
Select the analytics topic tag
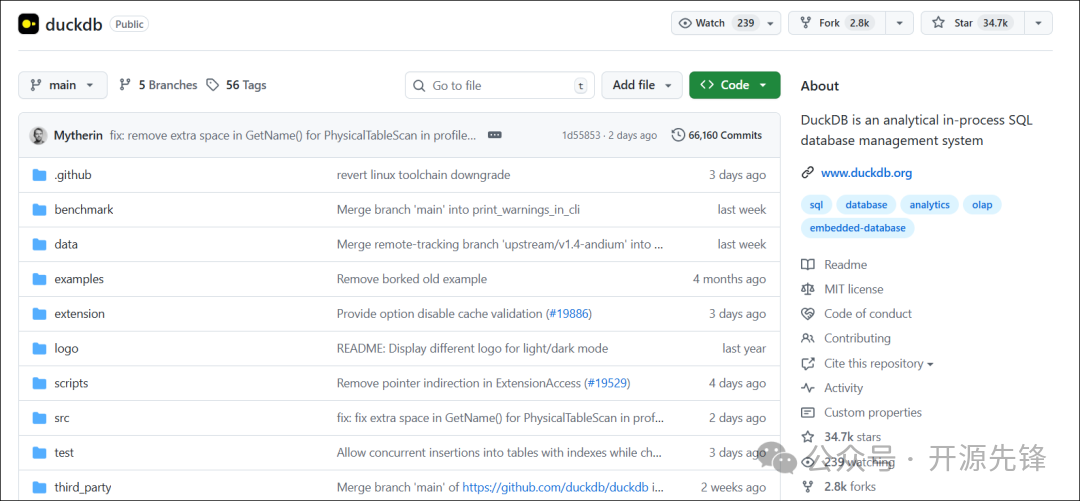pyautogui.click(x=929, y=205)
